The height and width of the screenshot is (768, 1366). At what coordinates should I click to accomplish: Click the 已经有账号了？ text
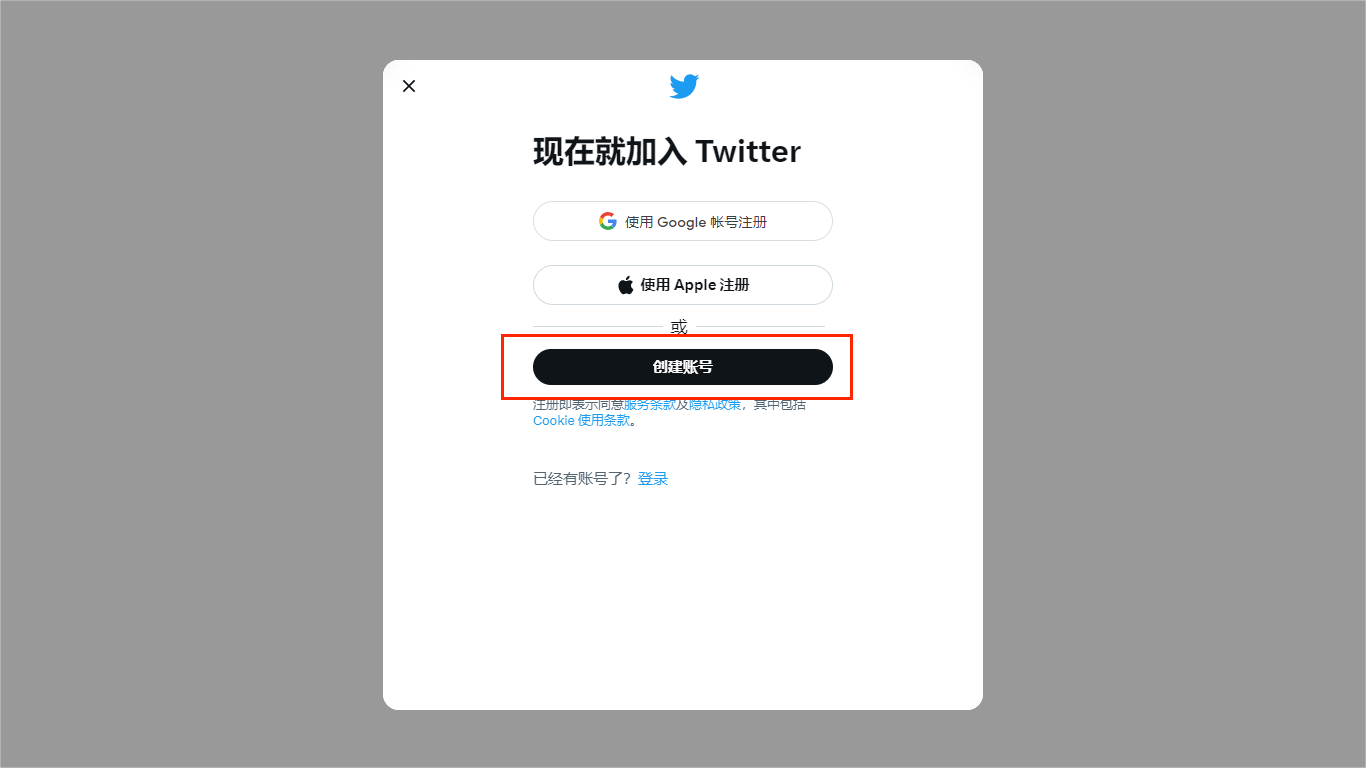[x=583, y=479]
